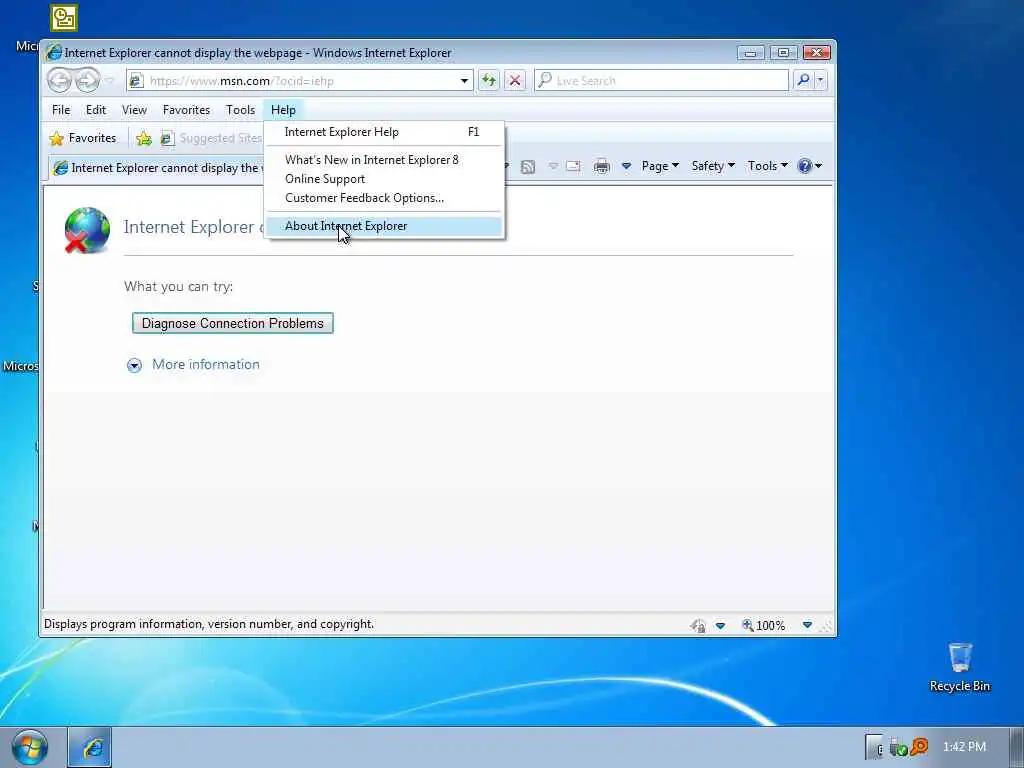Open the Safety command bar dropdown
Screen dimensions: 1024x768
tap(712, 166)
